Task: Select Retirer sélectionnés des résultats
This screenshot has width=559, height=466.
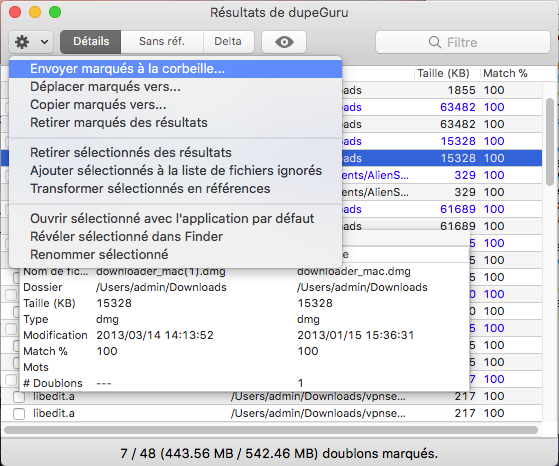Action: pos(175,153)
